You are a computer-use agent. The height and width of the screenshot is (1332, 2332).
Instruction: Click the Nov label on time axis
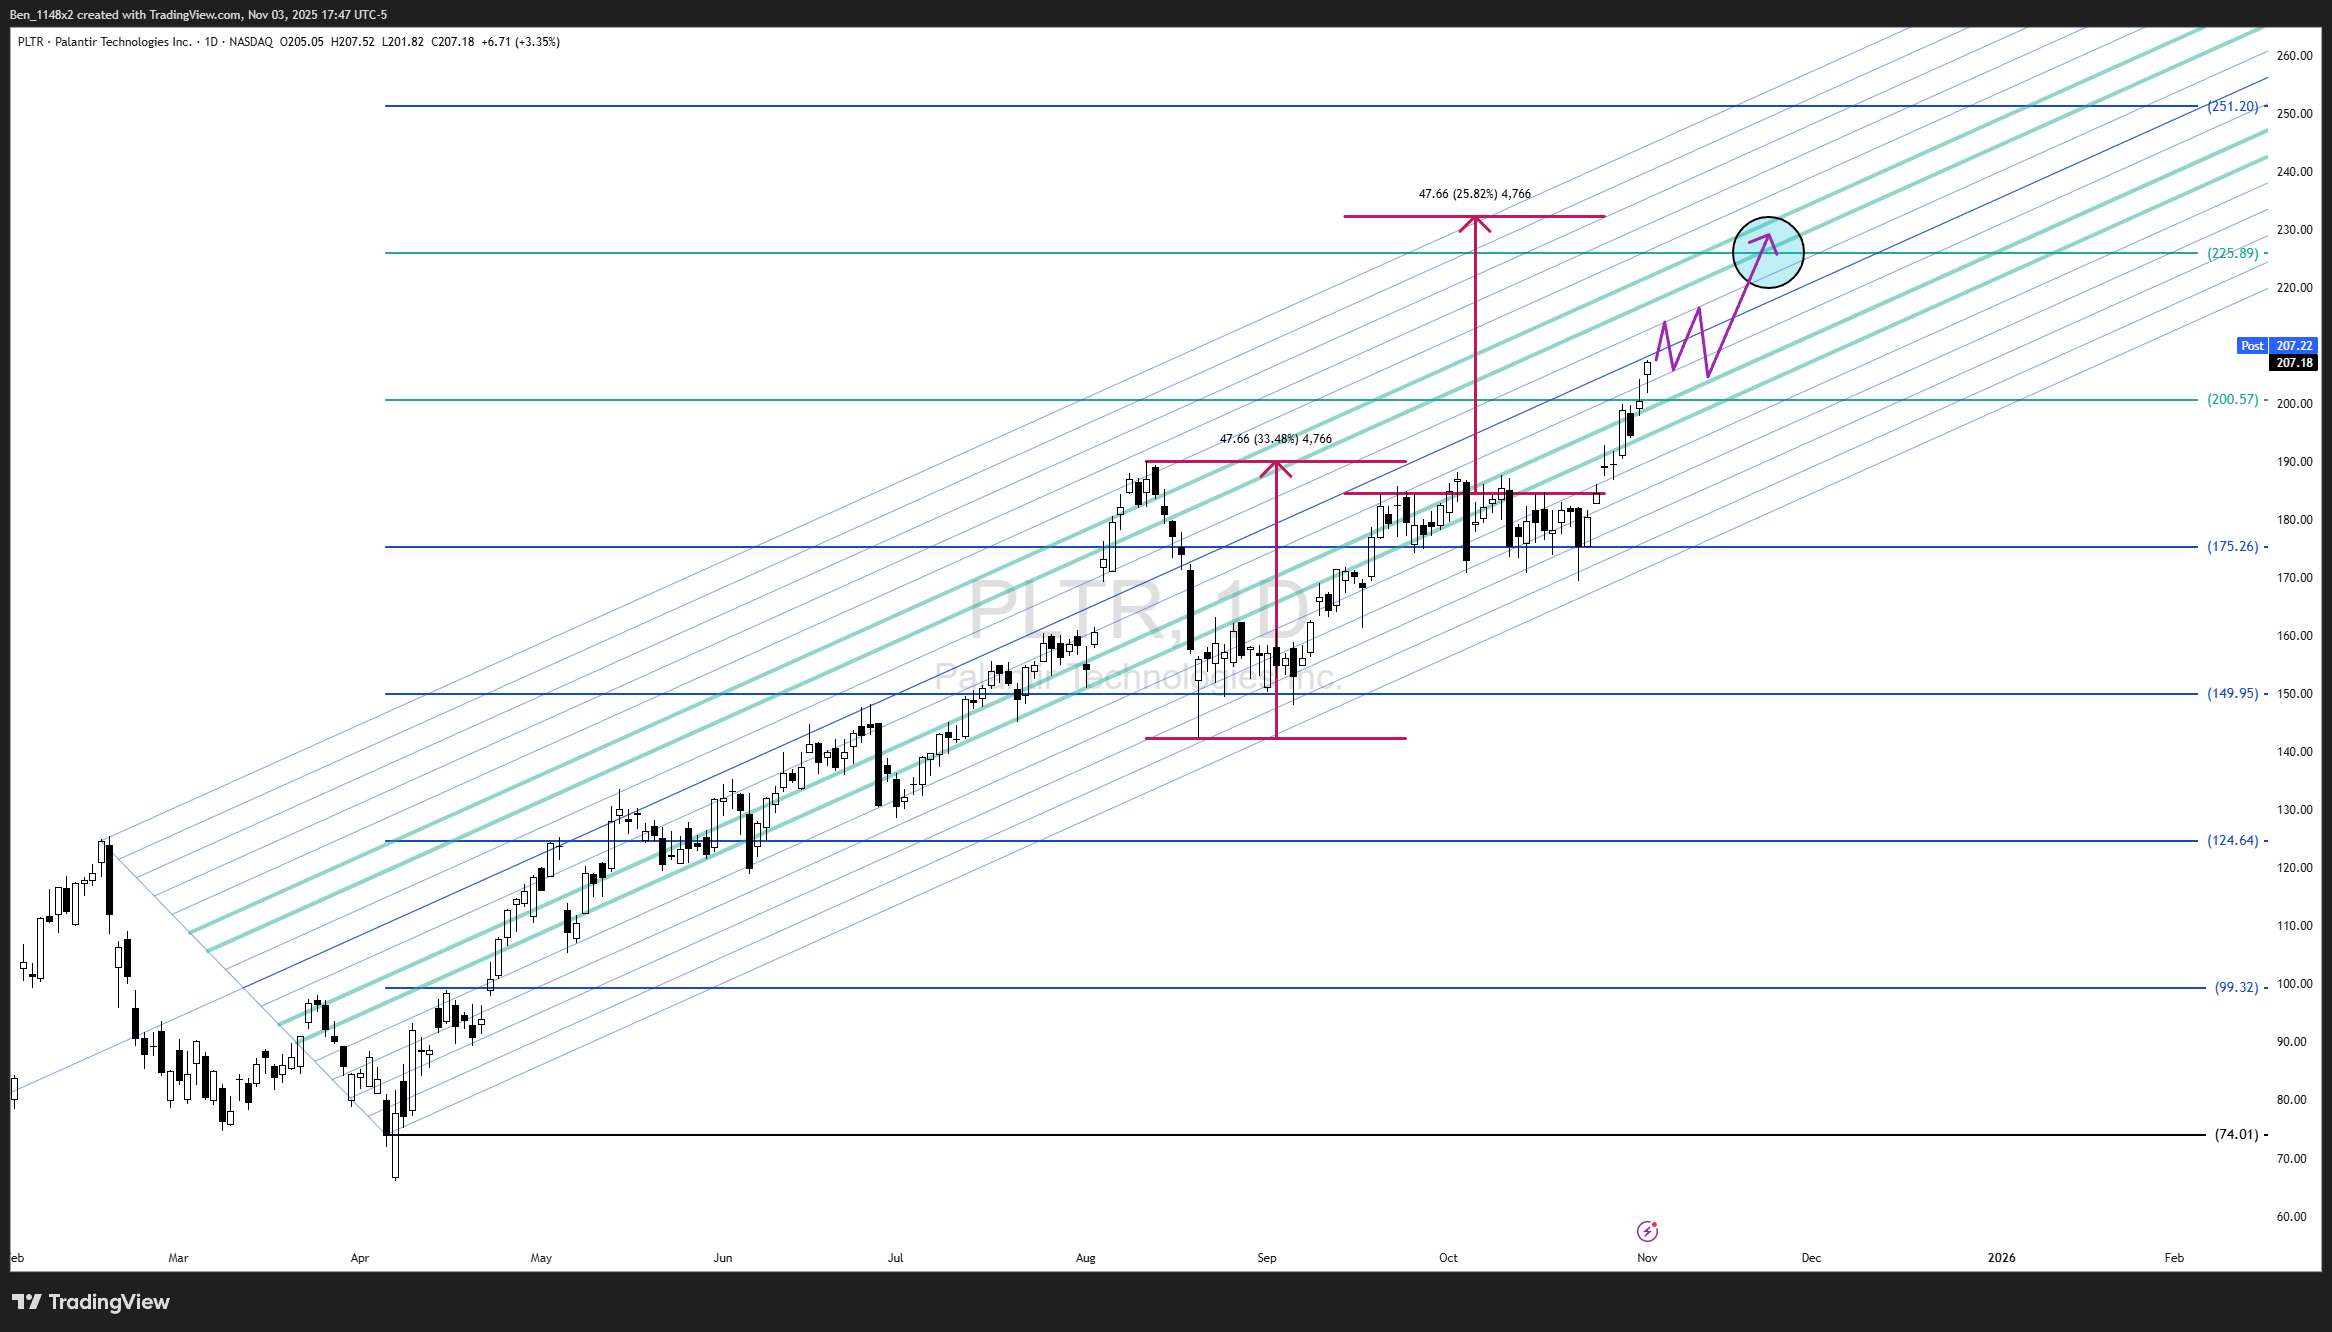coord(1647,1258)
